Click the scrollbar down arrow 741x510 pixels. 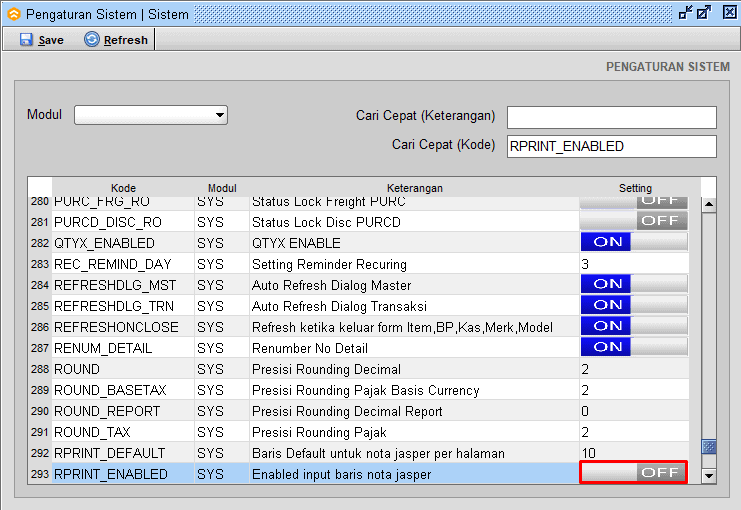pos(708,475)
